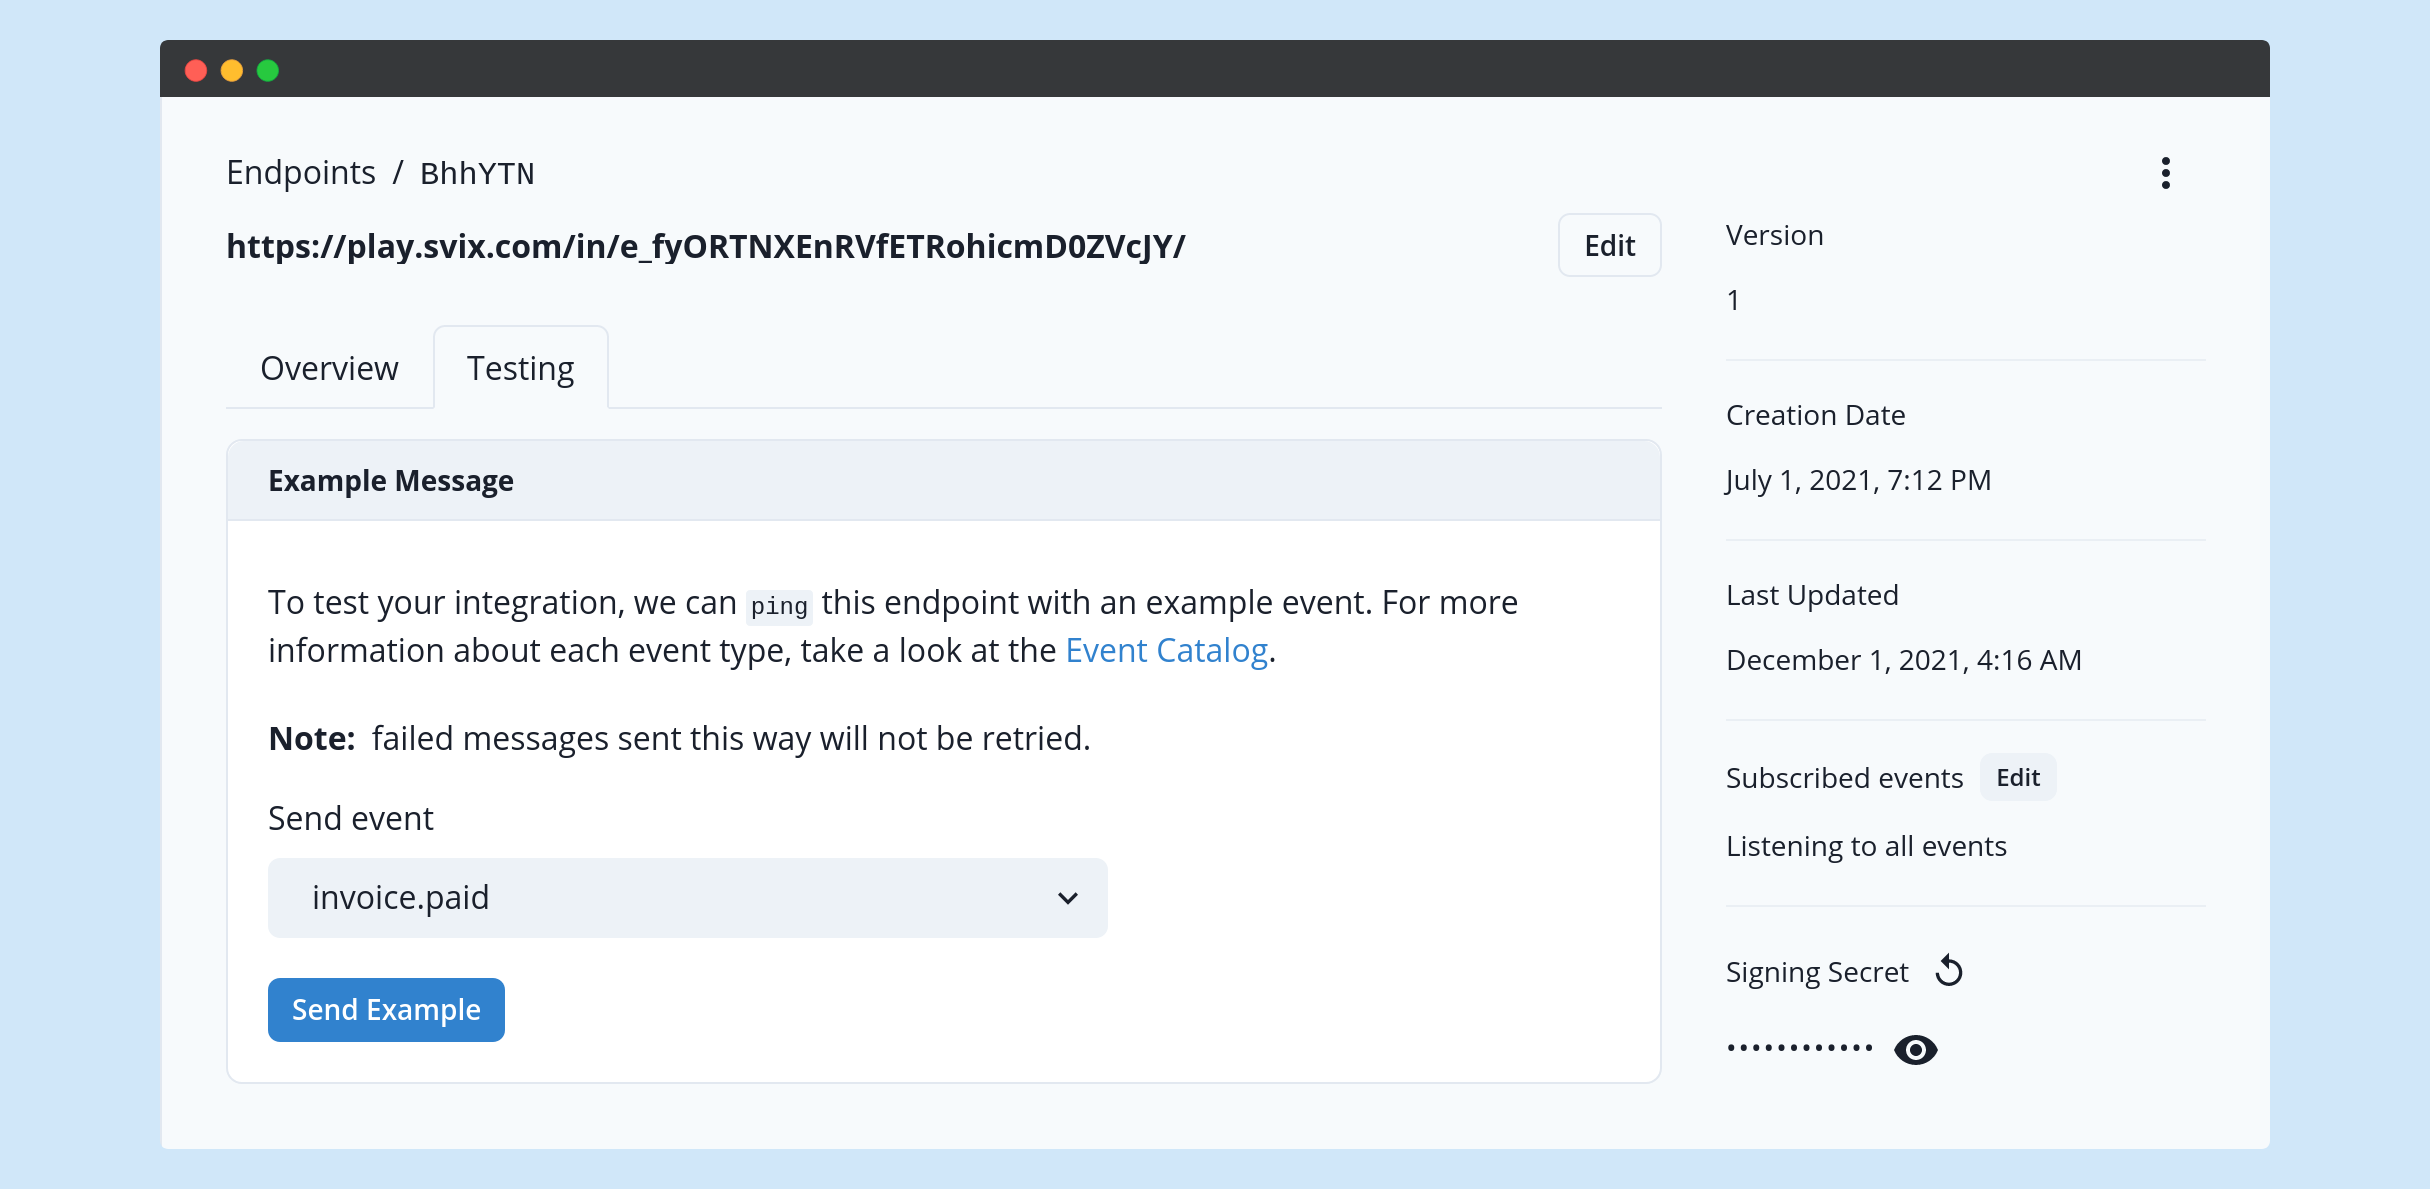Click the Send Example button

pos(386,1009)
